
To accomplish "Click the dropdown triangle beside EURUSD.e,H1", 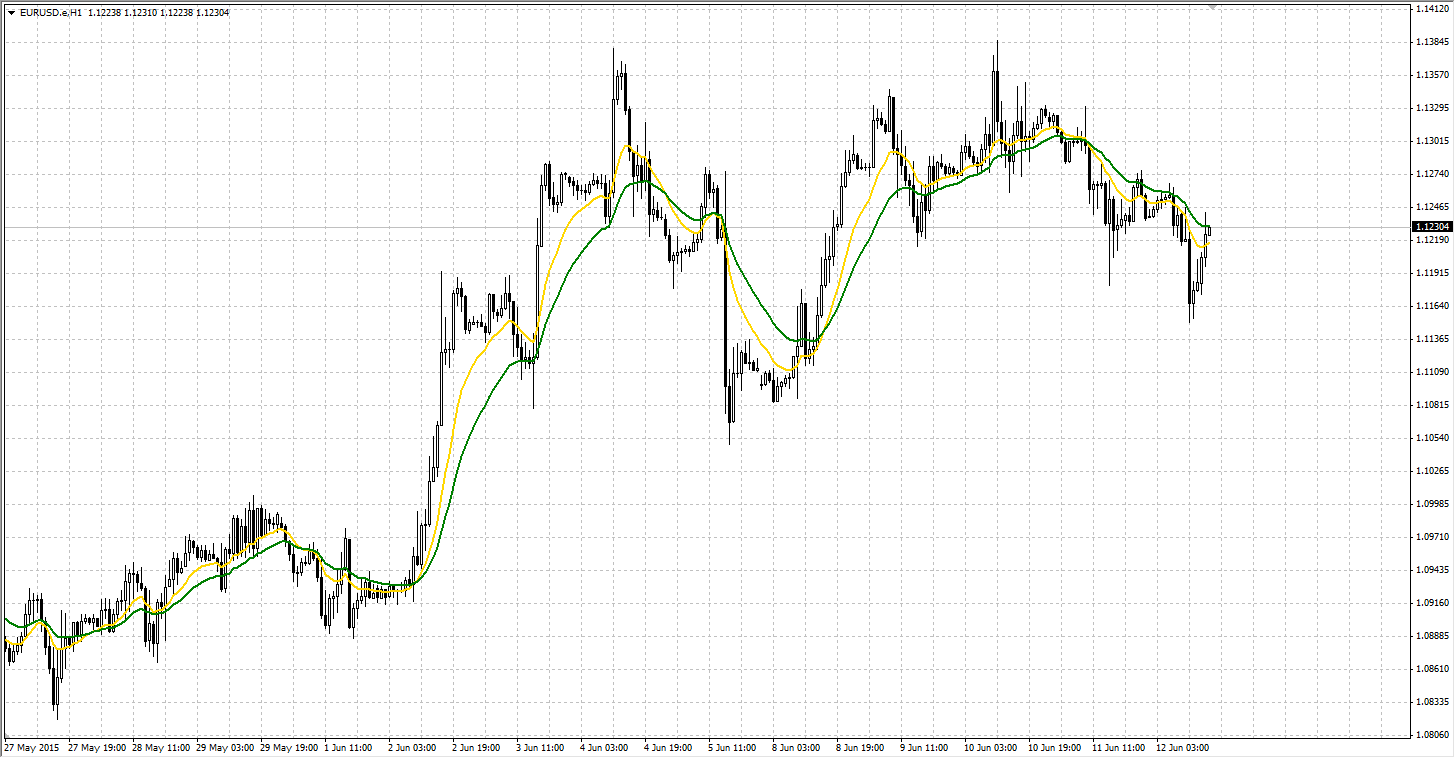I will coord(10,12).
